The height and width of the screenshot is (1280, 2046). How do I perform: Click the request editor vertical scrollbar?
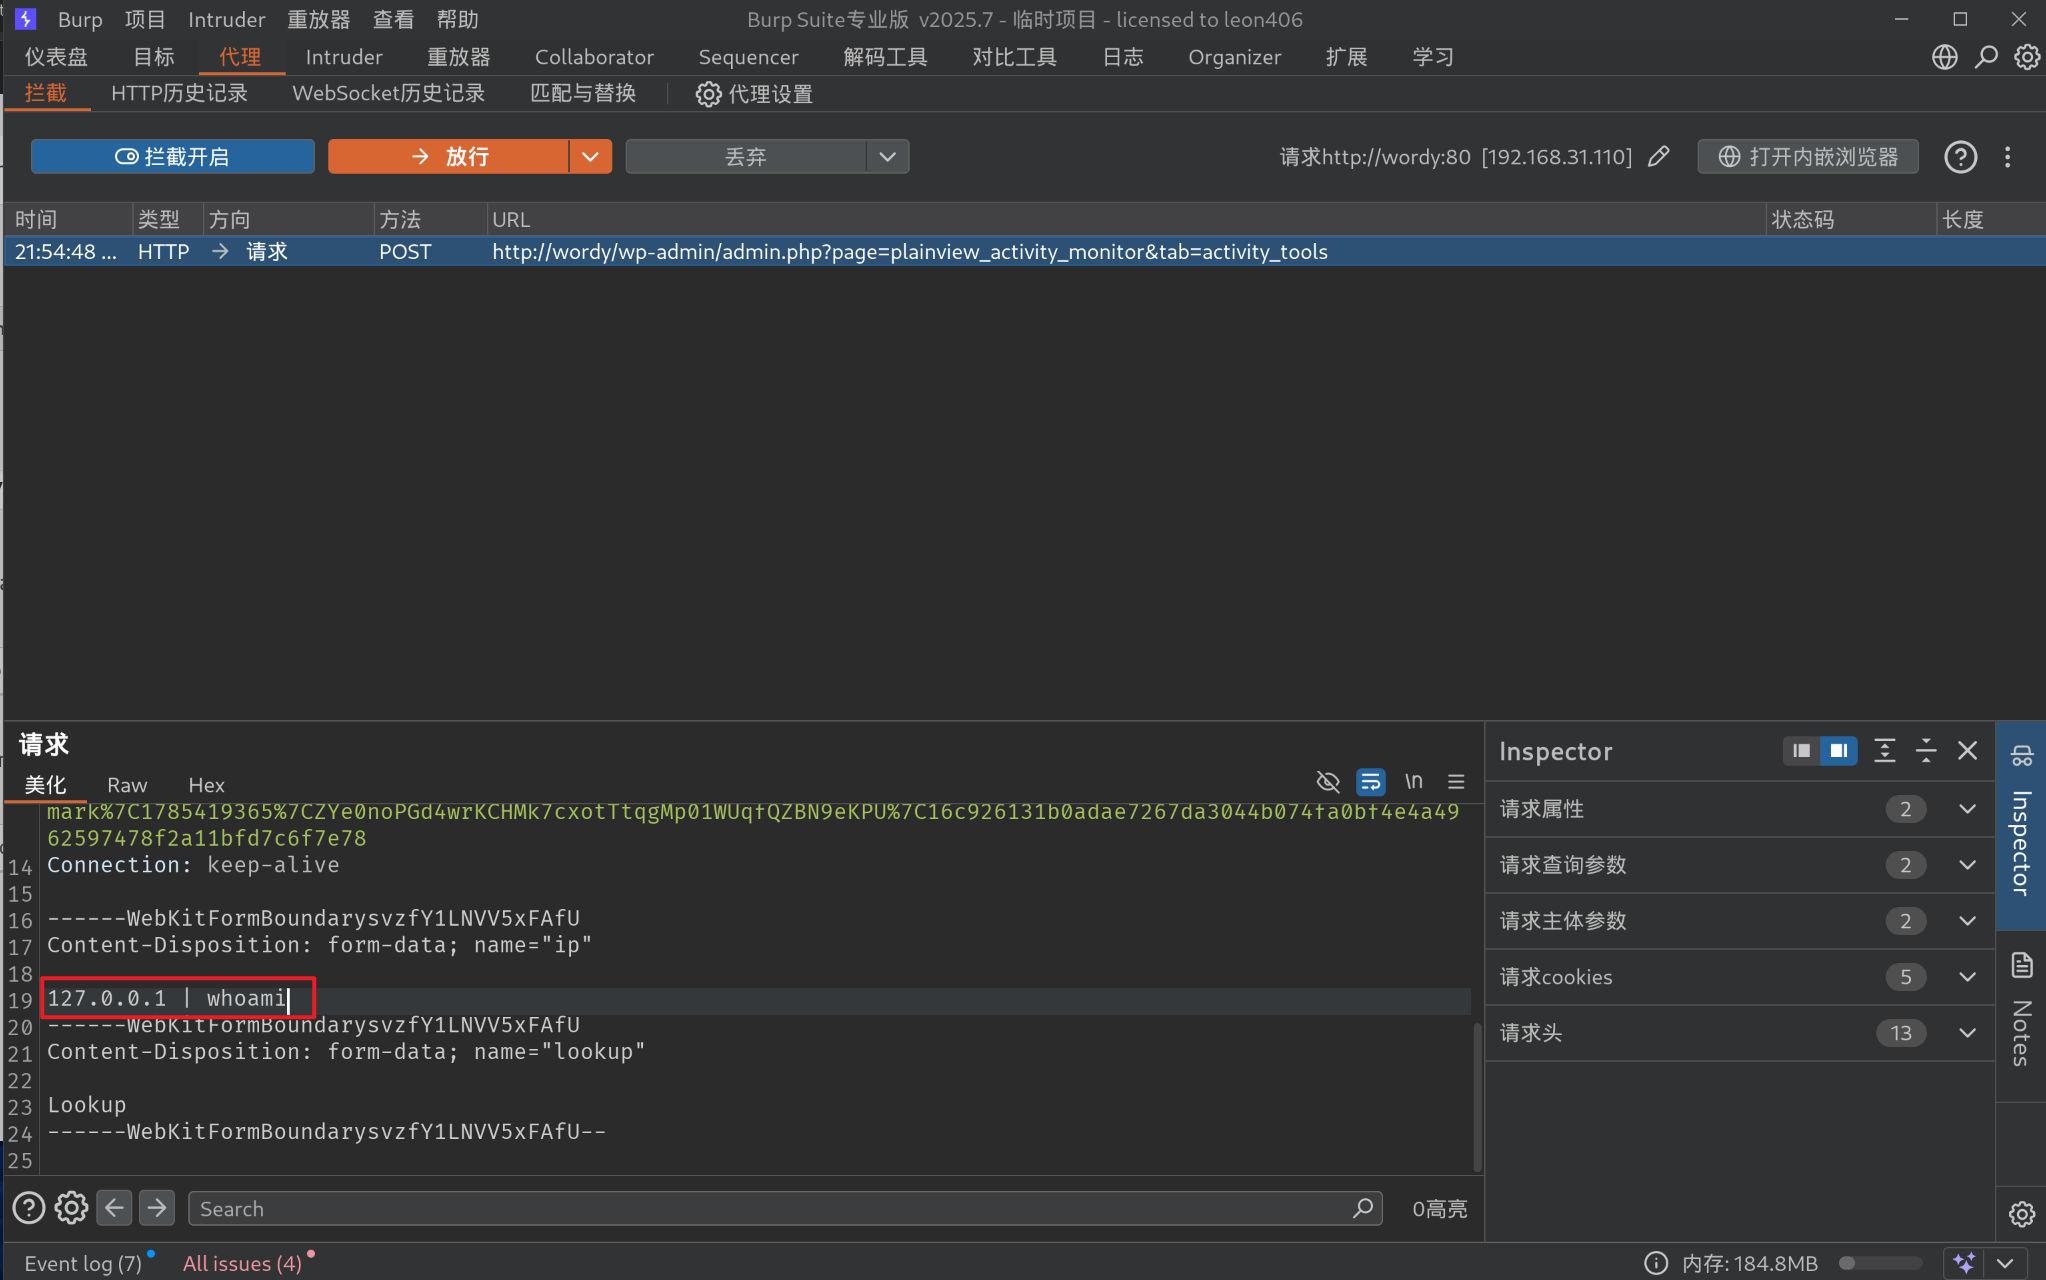coord(1477,1095)
